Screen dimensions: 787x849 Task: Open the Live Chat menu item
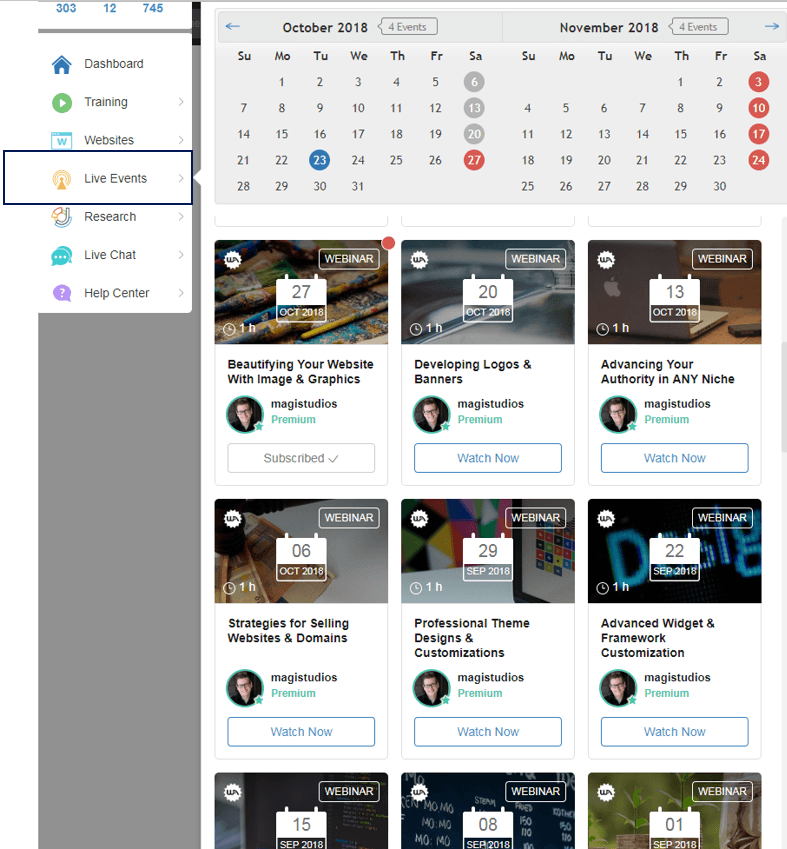(115, 255)
